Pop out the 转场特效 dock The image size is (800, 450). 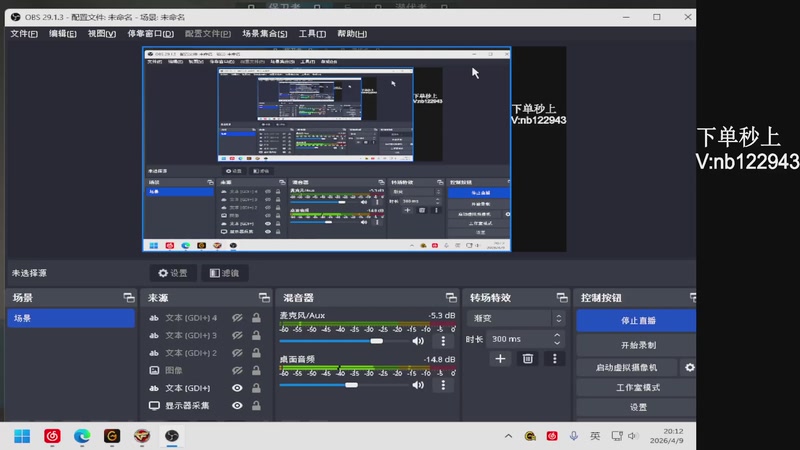[x=562, y=297]
